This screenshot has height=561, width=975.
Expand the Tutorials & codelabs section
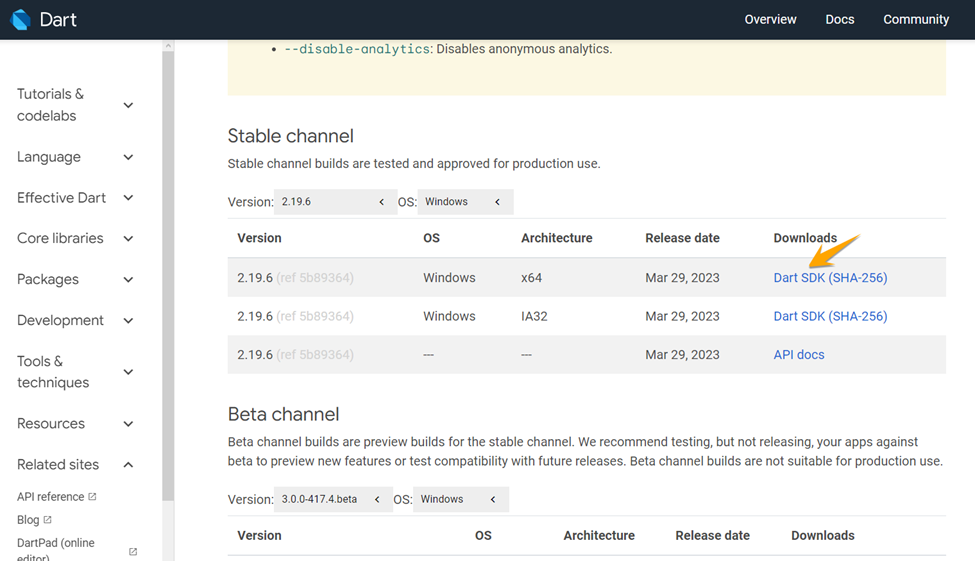pyautogui.click(x=128, y=105)
